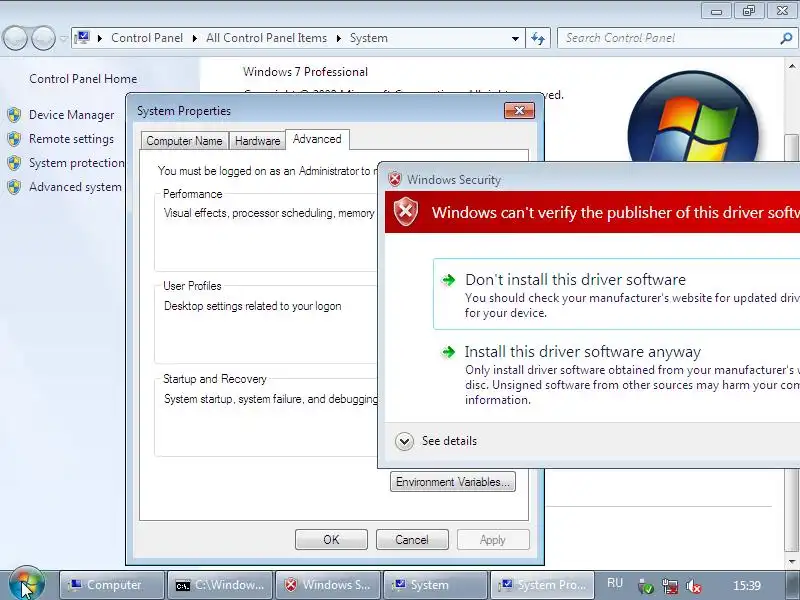Click the muted volume tray icon

coord(693,586)
